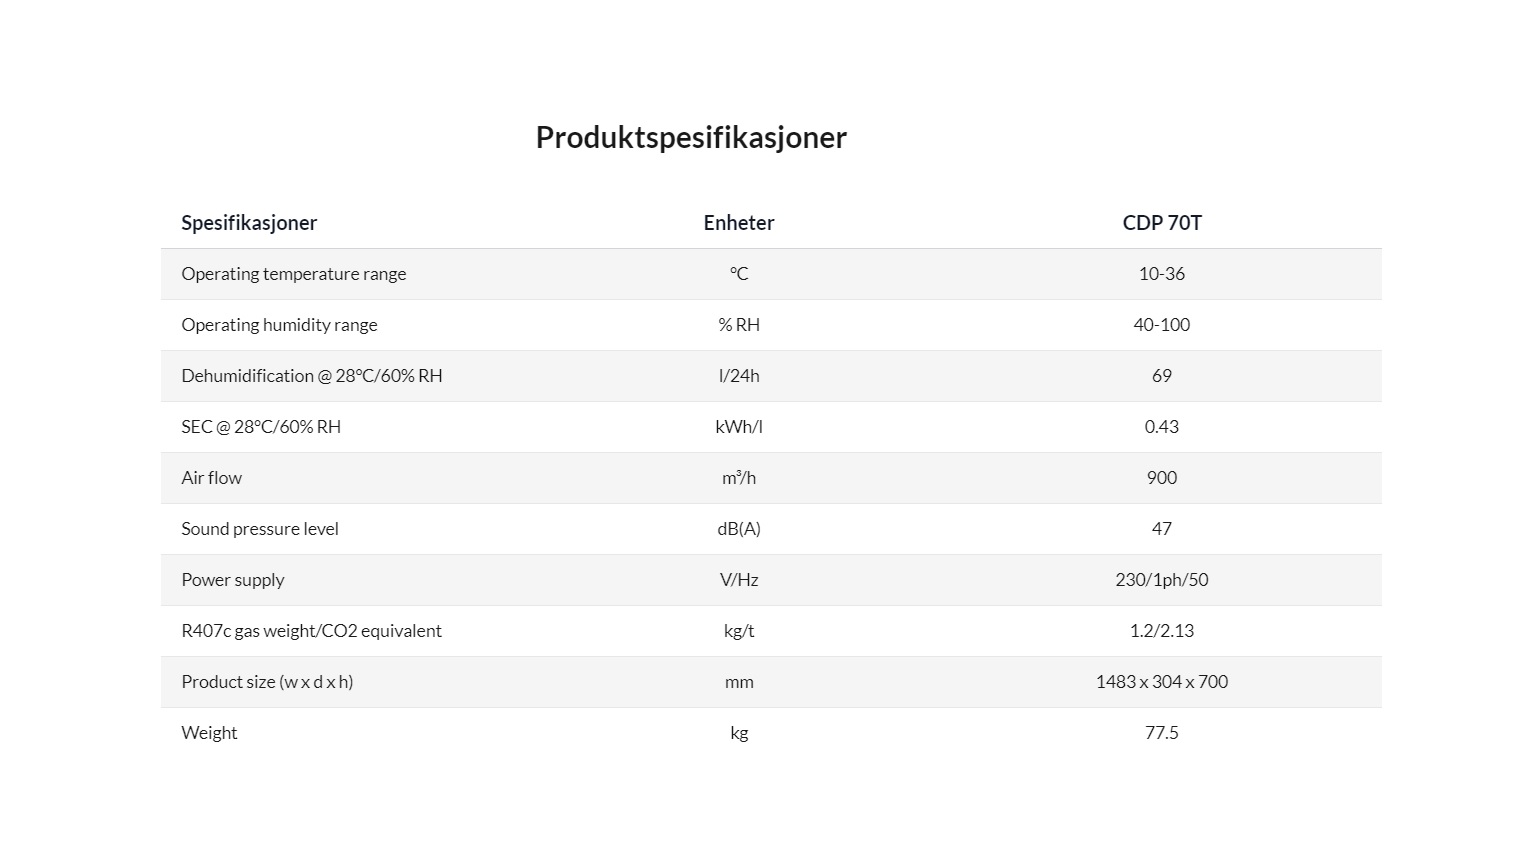The image size is (1536, 864).
Task: Select Operating humidity range row label
Action: pyautogui.click(x=279, y=325)
